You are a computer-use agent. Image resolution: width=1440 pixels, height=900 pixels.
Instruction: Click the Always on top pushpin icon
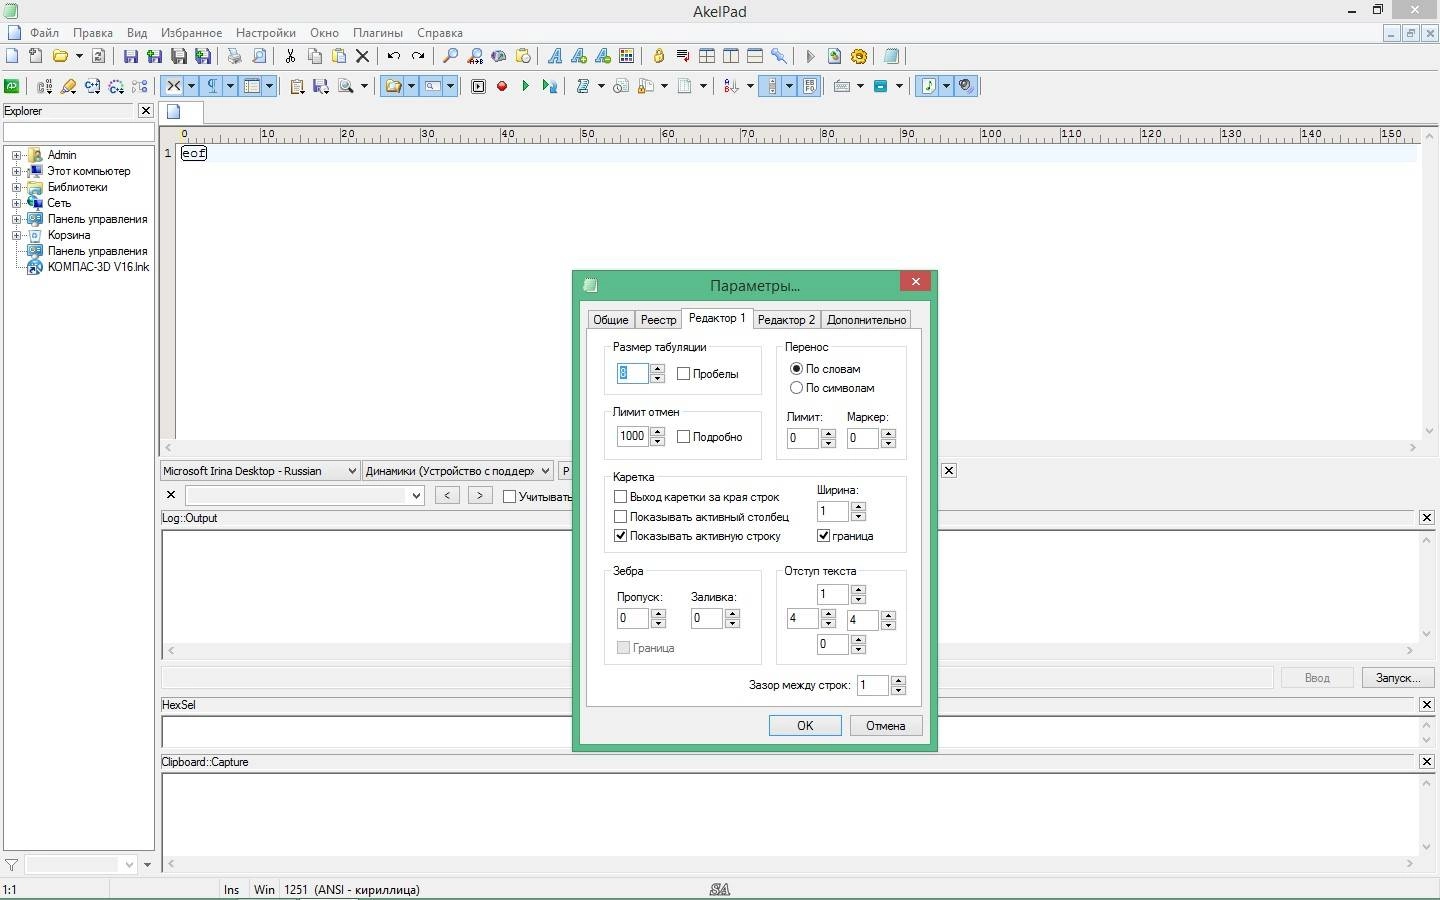(x=779, y=56)
